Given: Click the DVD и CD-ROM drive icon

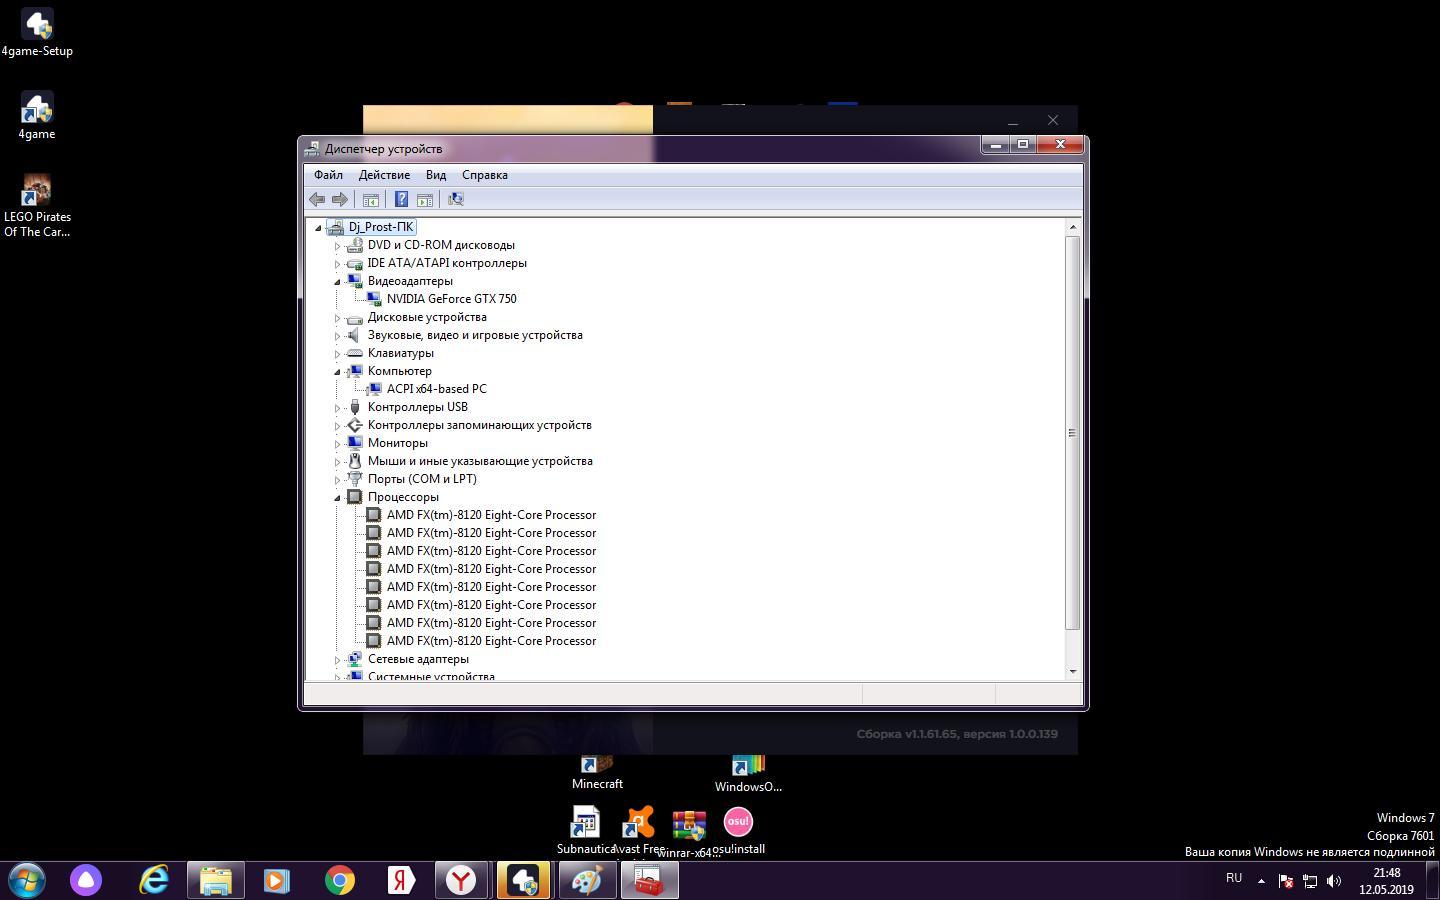Looking at the screenshot, I should point(354,245).
